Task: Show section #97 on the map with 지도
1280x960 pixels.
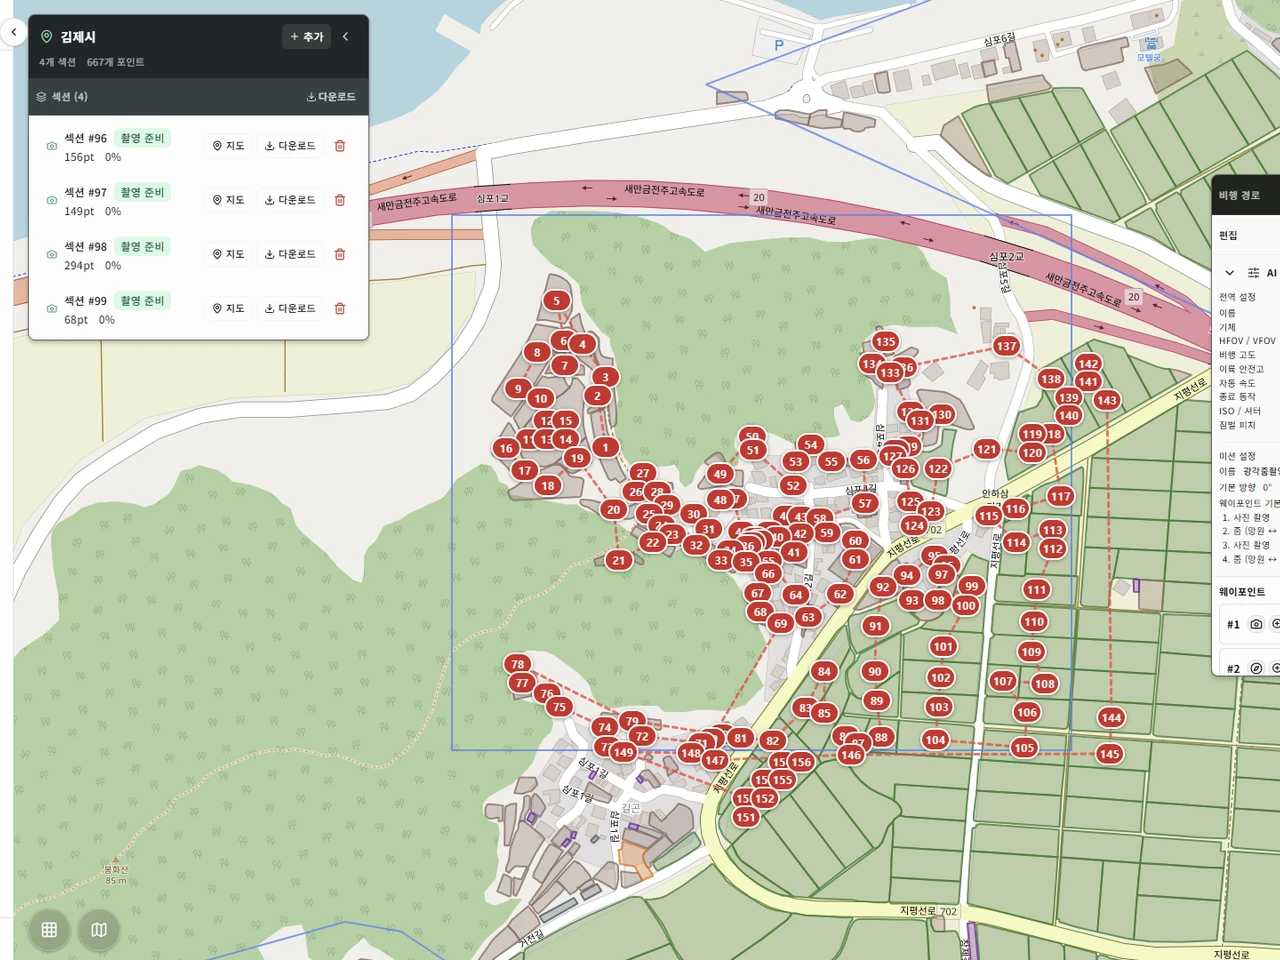Action: (229, 200)
